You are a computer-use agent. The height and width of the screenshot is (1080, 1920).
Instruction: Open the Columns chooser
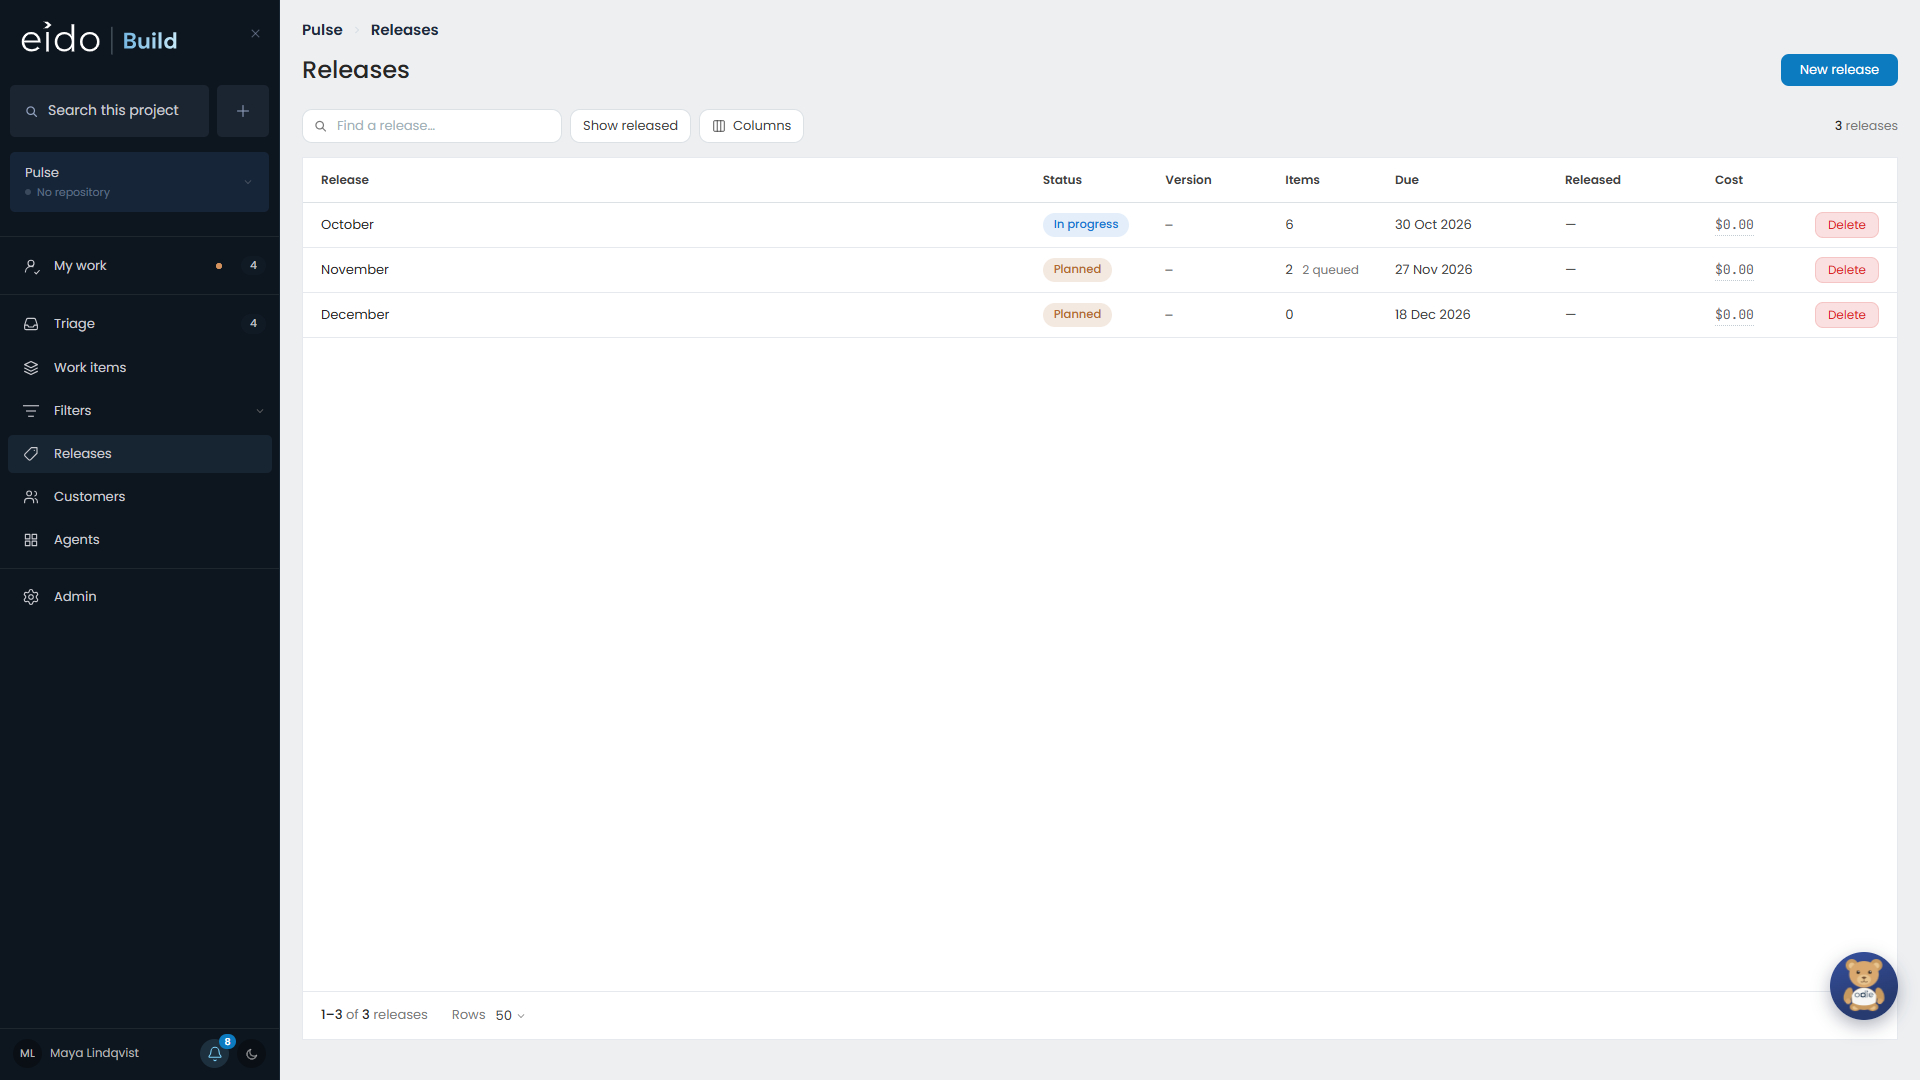coord(751,126)
